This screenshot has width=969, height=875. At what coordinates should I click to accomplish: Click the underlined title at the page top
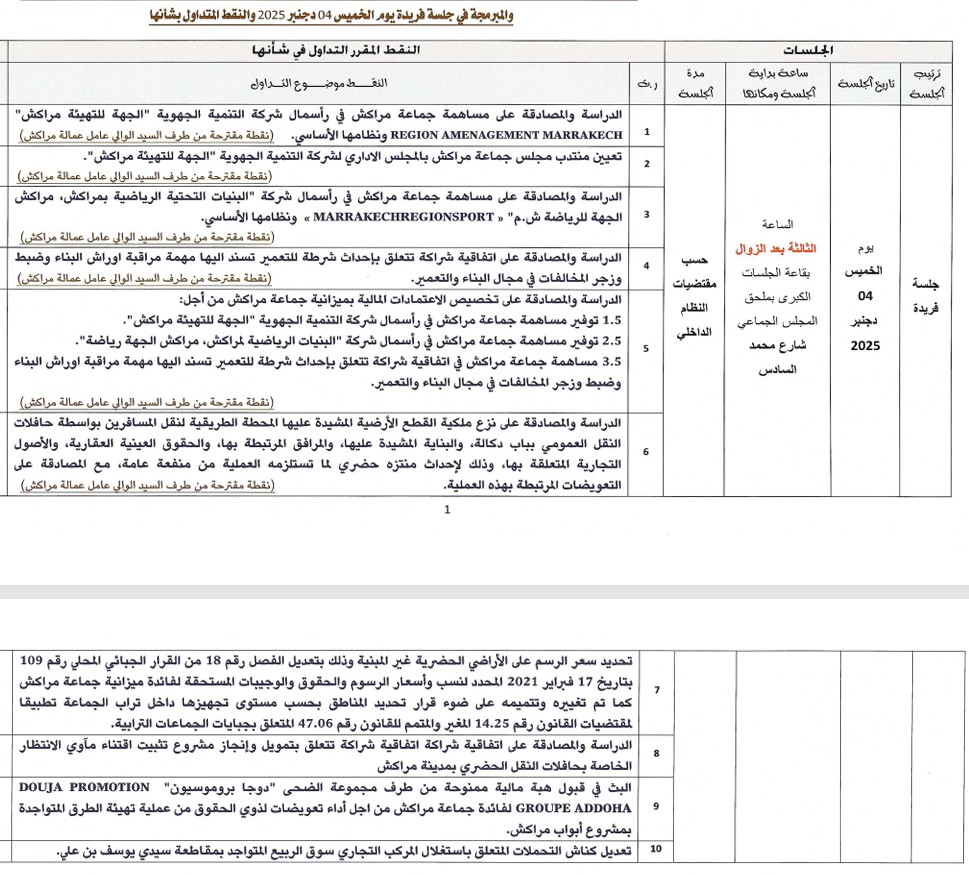point(331,15)
